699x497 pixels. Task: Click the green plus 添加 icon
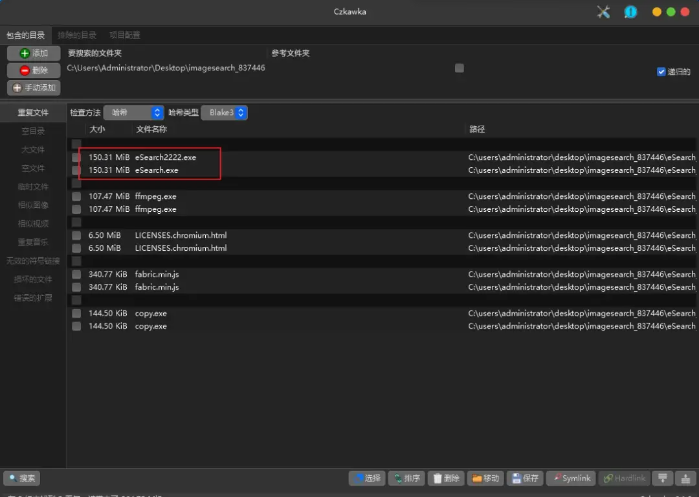coord(25,53)
